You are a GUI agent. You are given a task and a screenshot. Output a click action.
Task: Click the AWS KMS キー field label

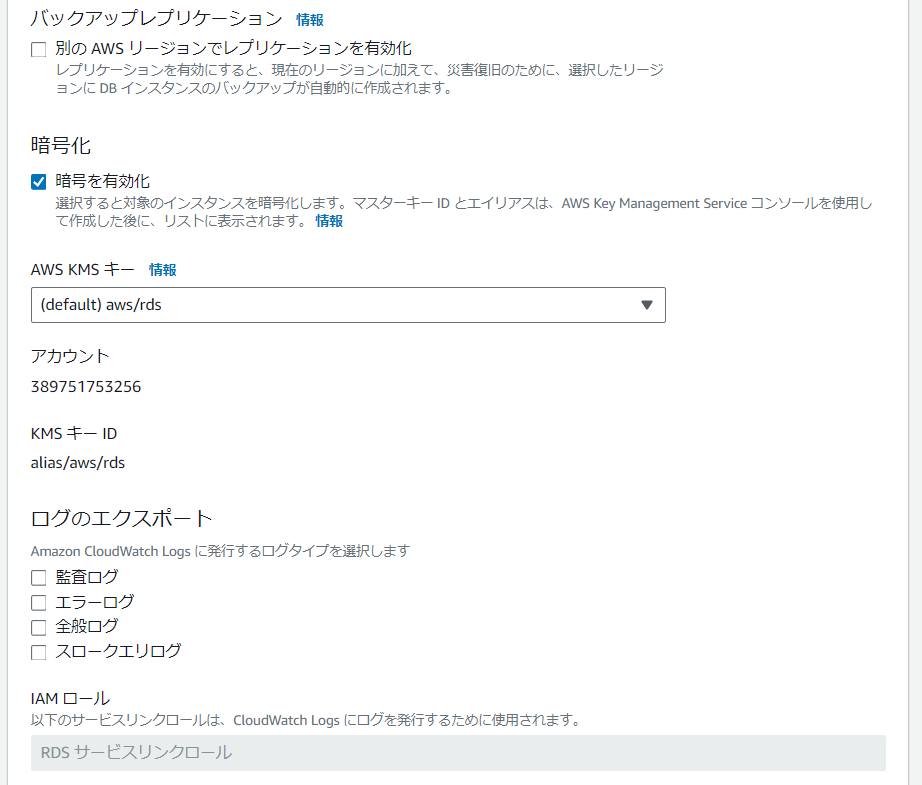click(83, 270)
